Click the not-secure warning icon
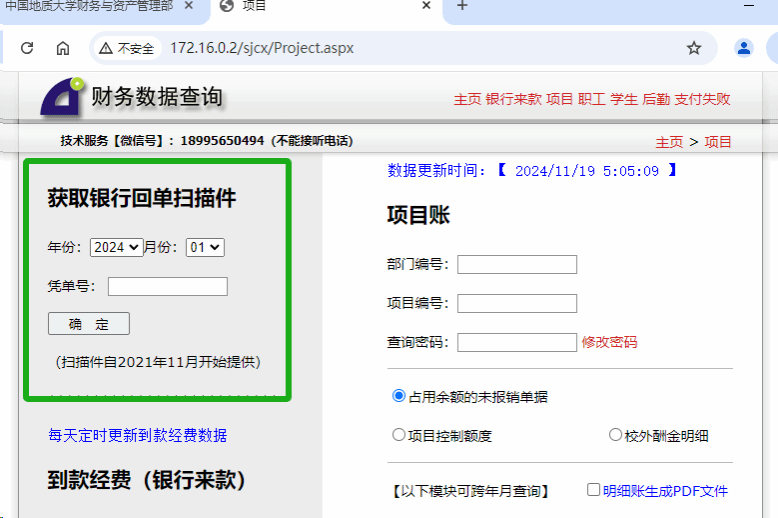The height and width of the screenshot is (518, 778). [106, 48]
